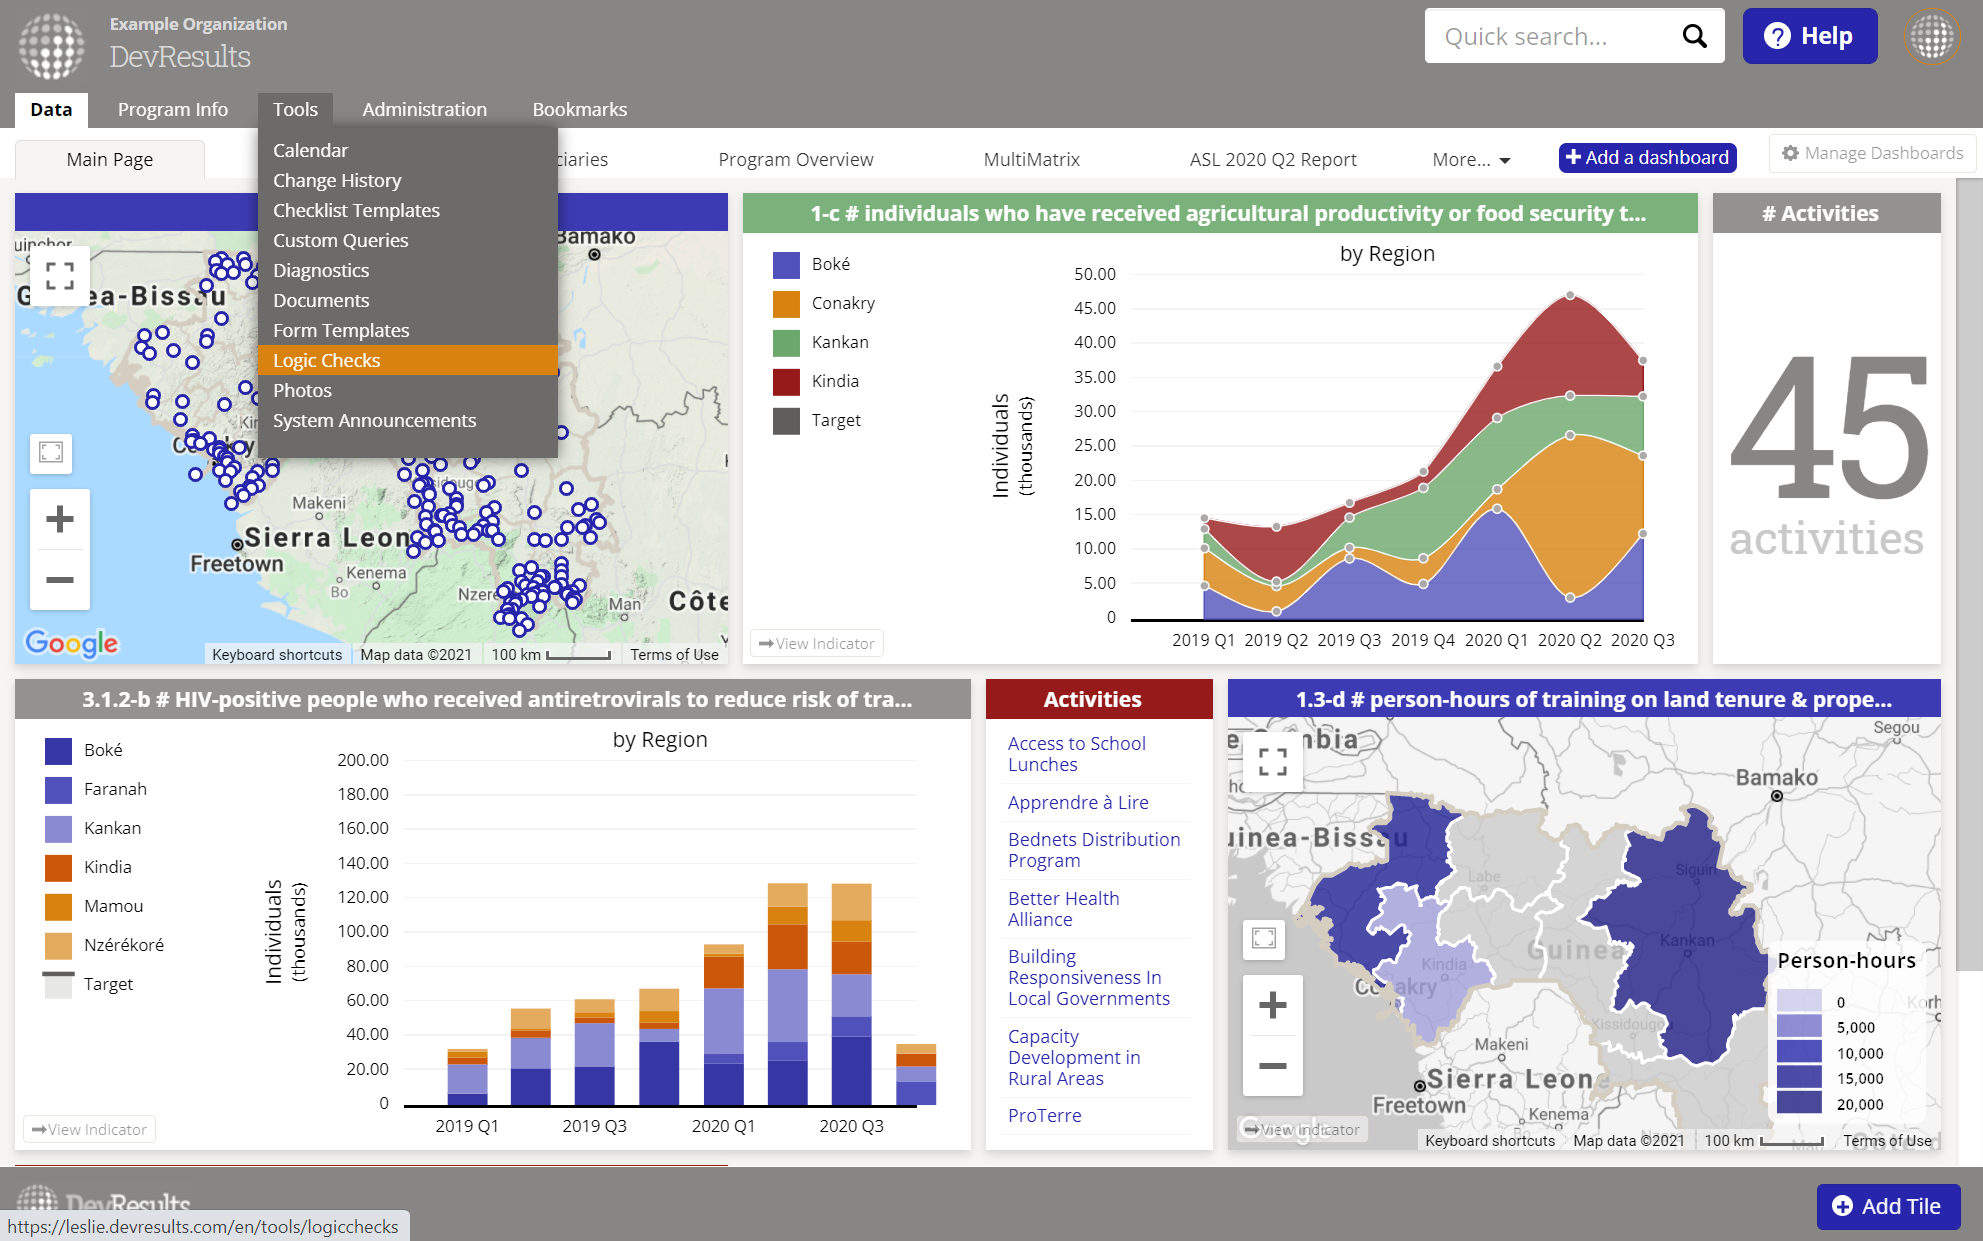Image resolution: width=1983 pixels, height=1241 pixels.
Task: Switch to the Program Overview tab
Action: (x=795, y=160)
